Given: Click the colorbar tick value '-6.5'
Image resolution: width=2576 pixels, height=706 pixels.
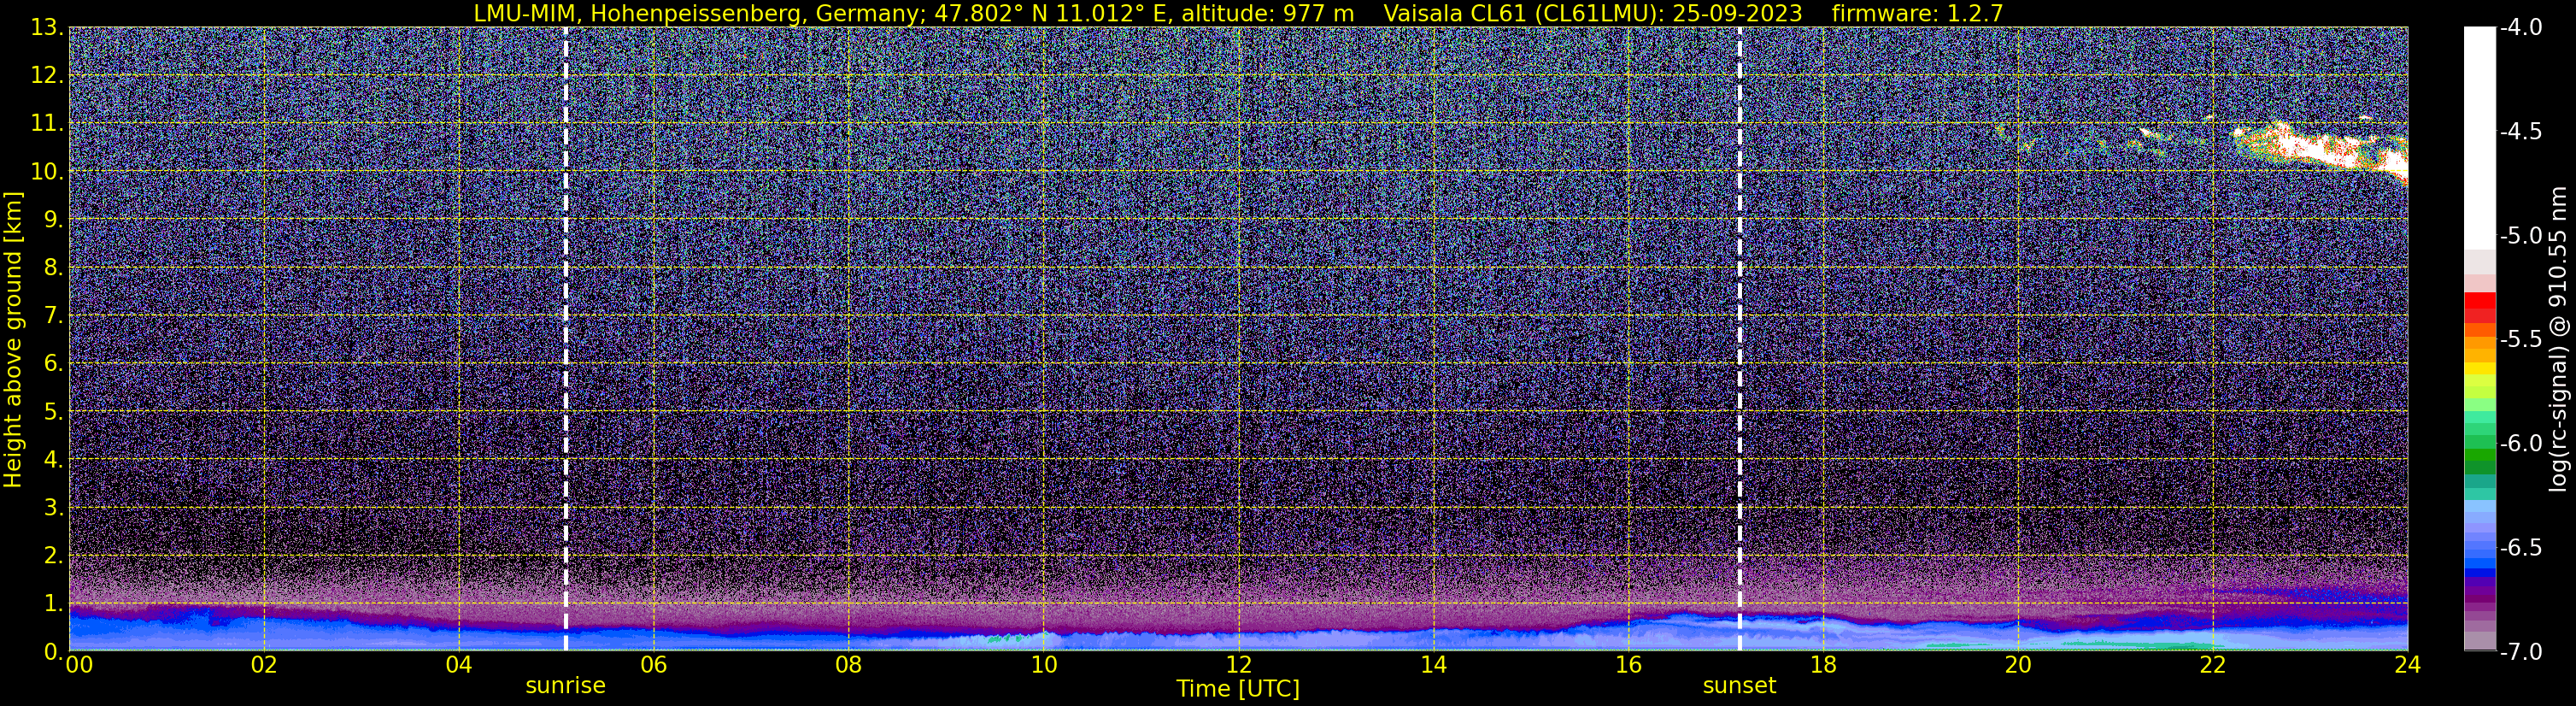Looking at the screenshot, I should click(x=2520, y=548).
